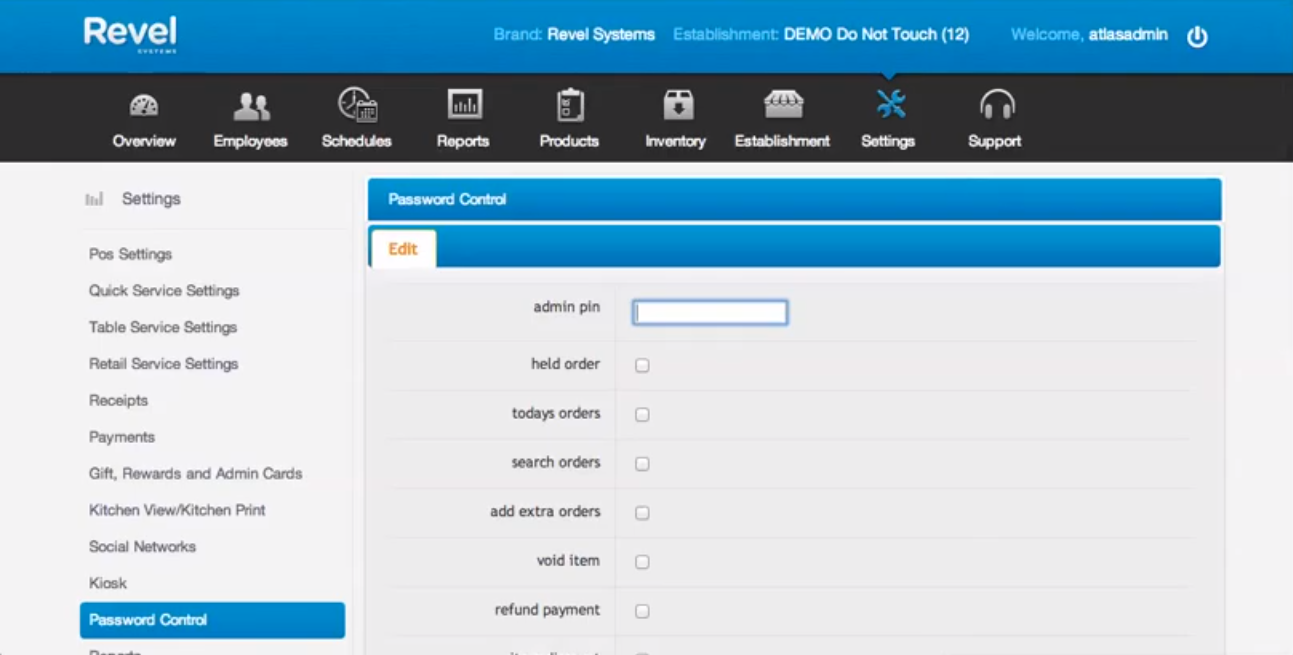
Task: Click inside the admin pin field
Action: click(x=709, y=312)
